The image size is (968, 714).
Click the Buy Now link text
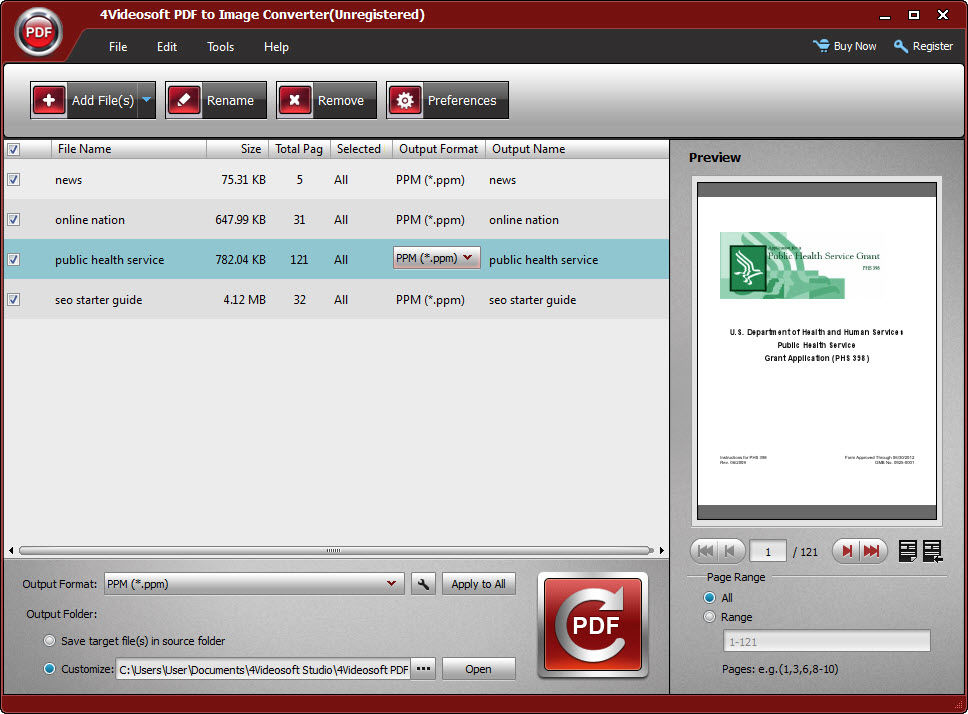(x=854, y=46)
